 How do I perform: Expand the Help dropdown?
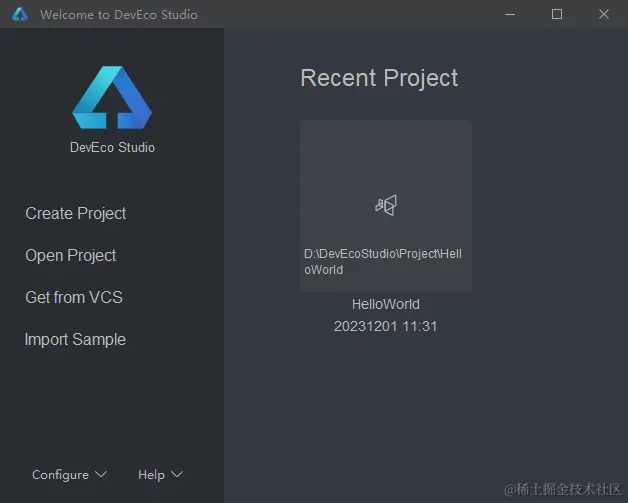pyautogui.click(x=160, y=475)
